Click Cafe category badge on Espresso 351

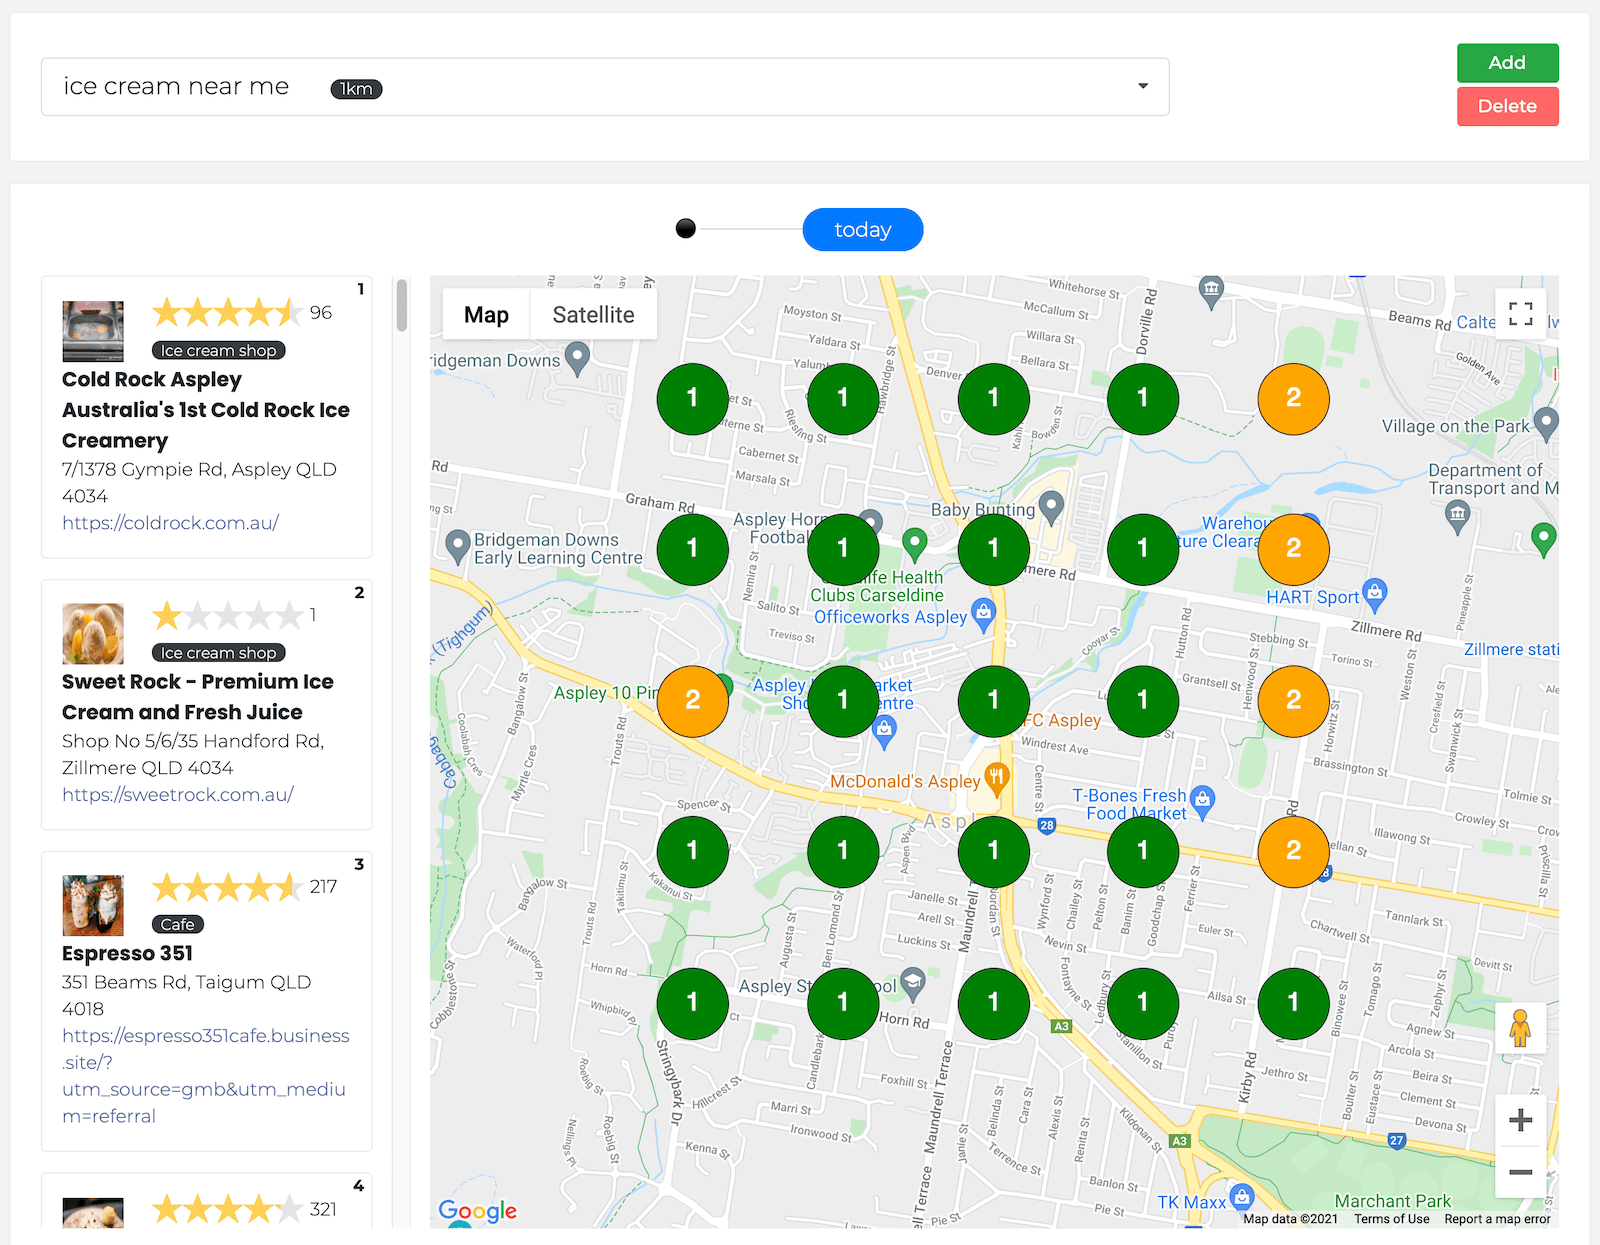[x=178, y=924]
